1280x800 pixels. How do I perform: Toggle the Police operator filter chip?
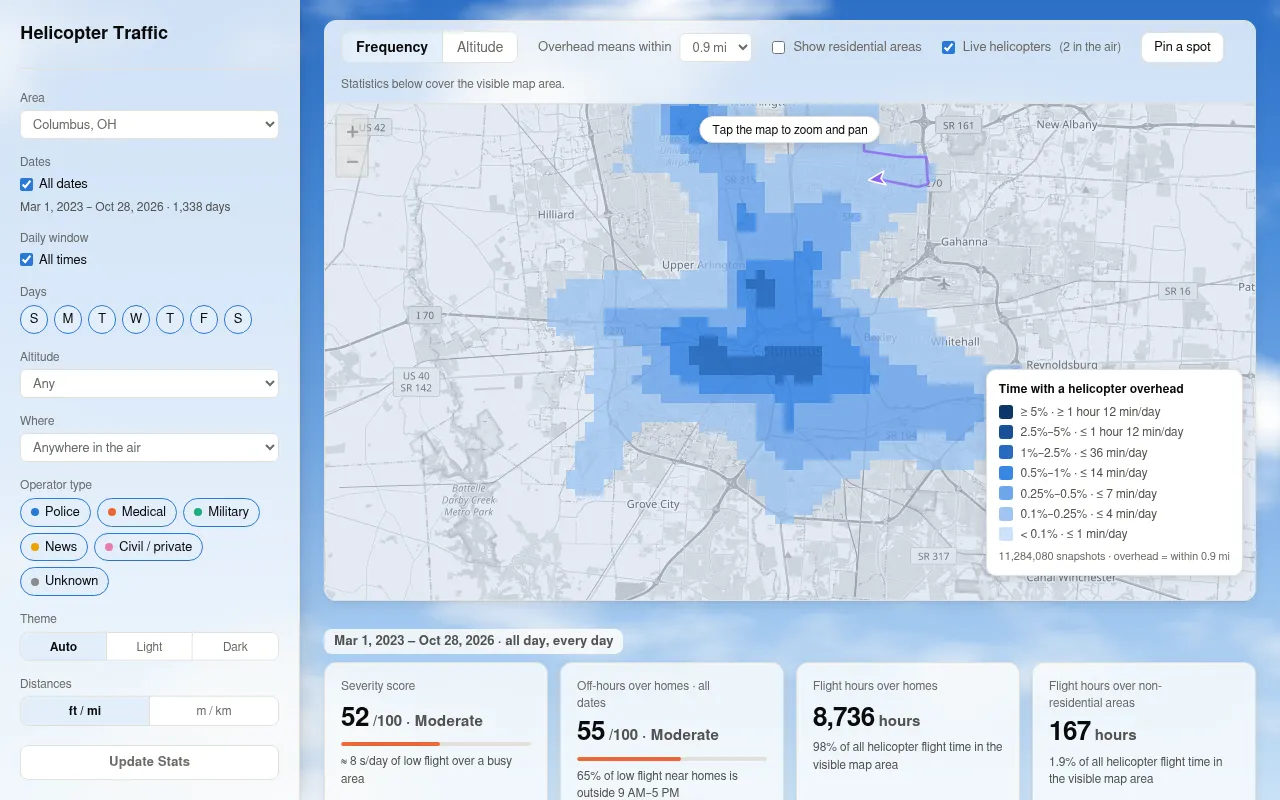(x=55, y=512)
